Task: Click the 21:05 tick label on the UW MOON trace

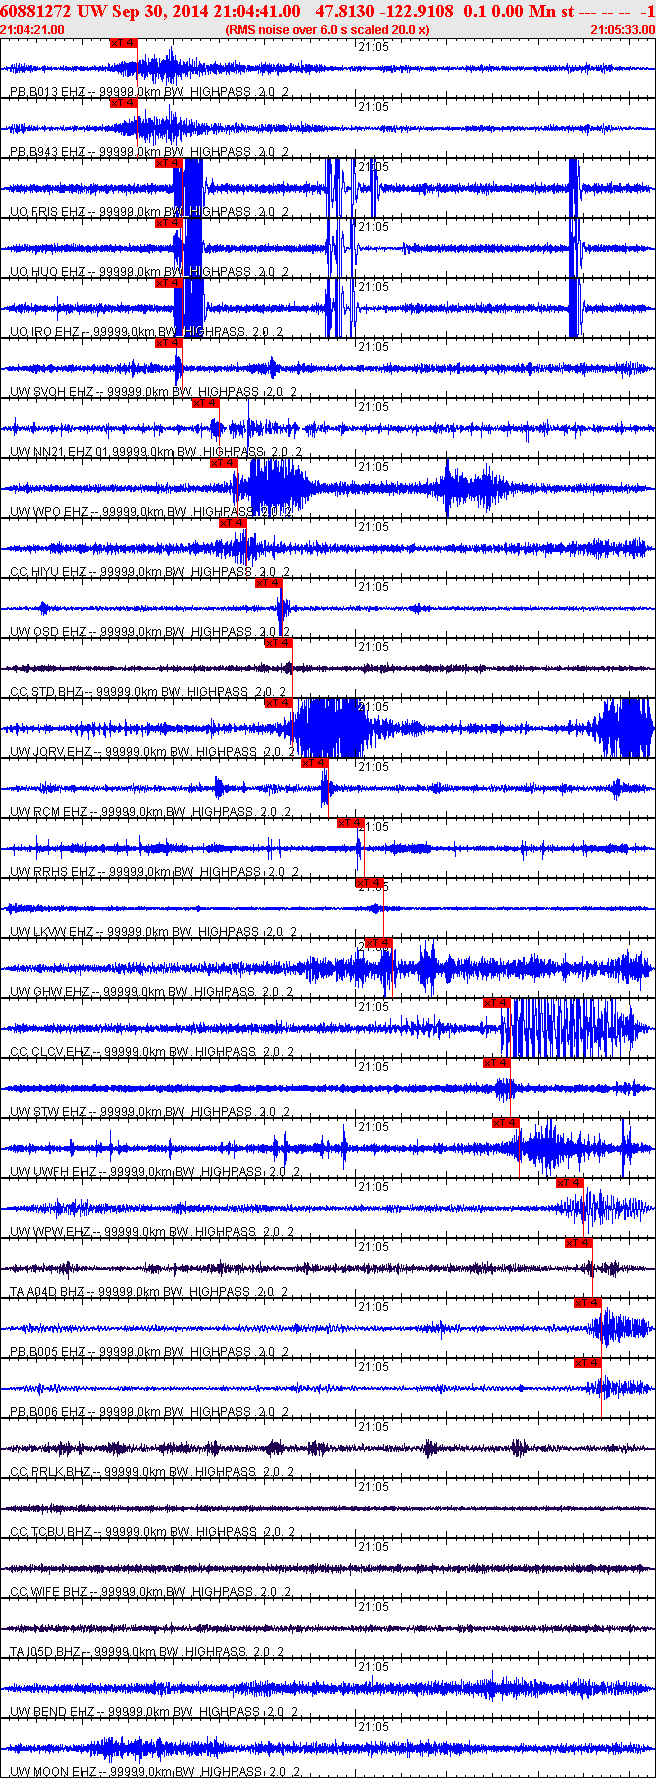Action: pyautogui.click(x=373, y=1727)
